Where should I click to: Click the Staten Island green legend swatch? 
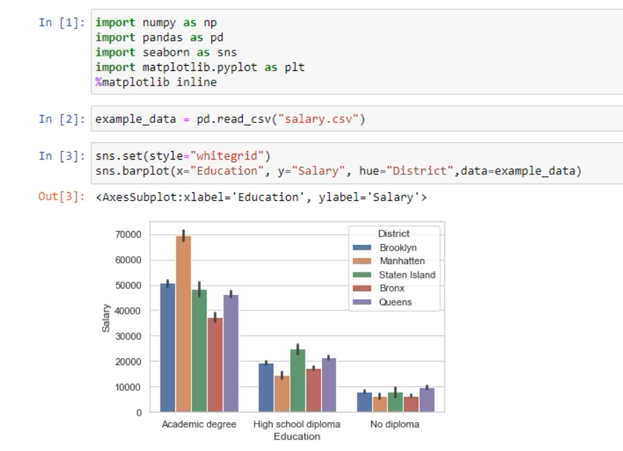(363, 274)
